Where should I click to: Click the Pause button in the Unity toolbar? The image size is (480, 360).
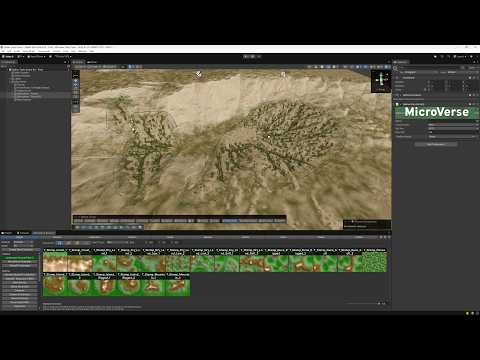[252, 57]
